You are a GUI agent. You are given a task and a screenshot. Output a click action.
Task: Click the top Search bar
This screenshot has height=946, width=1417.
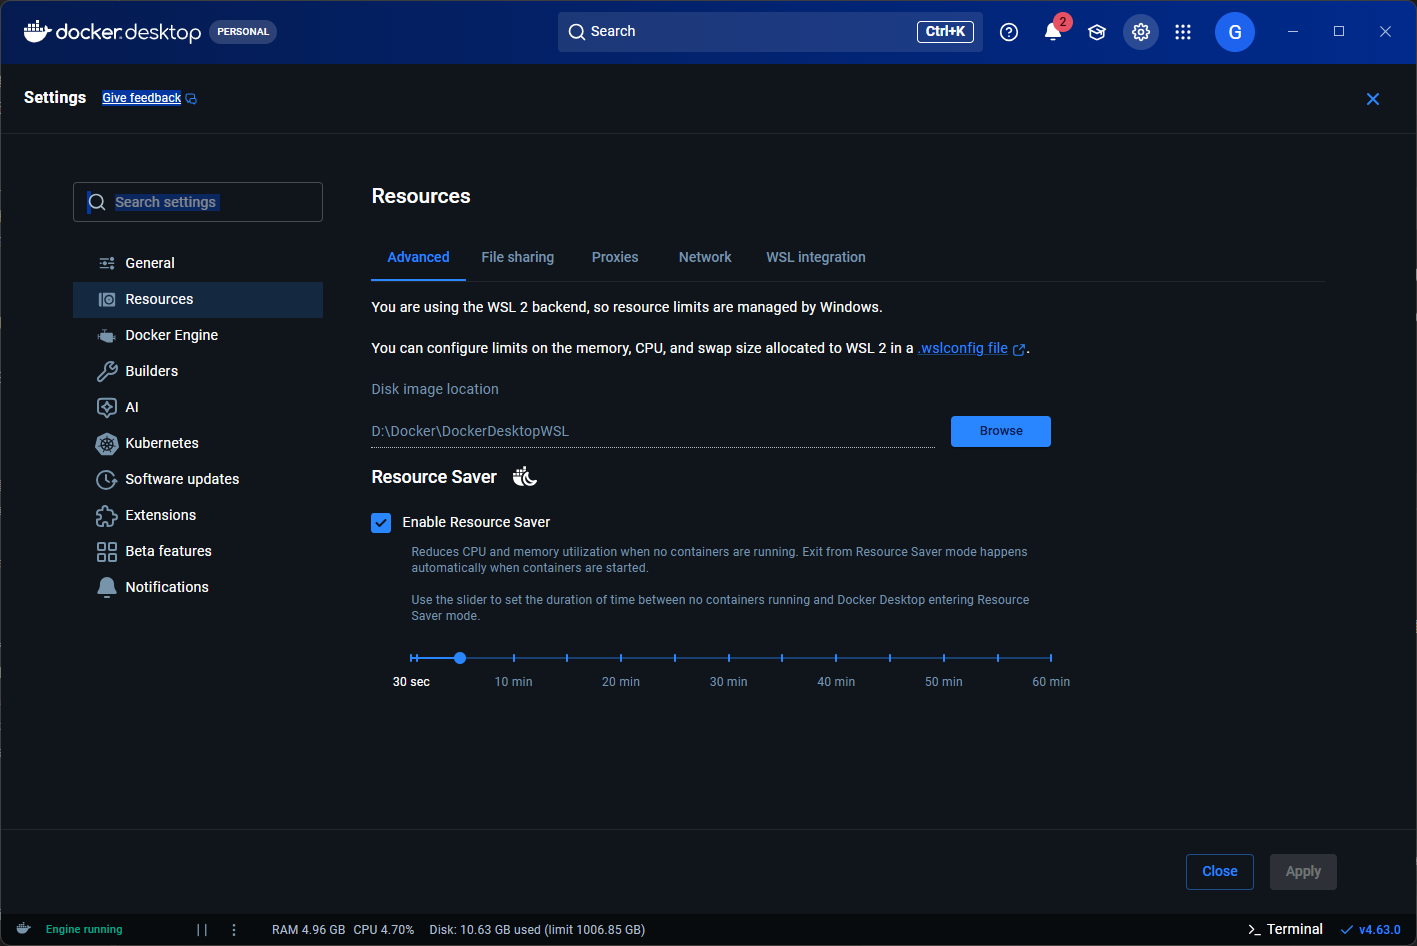(x=770, y=32)
